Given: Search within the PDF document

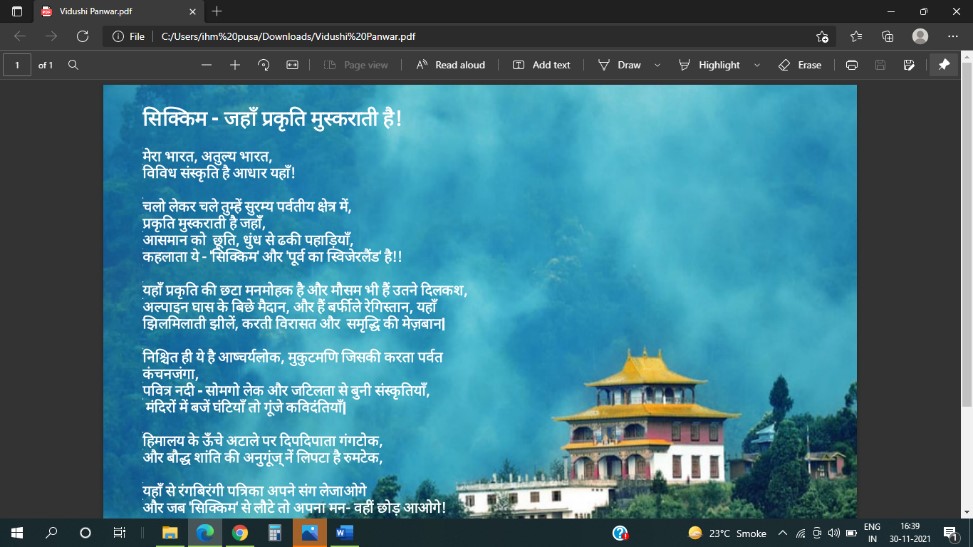Looking at the screenshot, I should (x=73, y=65).
